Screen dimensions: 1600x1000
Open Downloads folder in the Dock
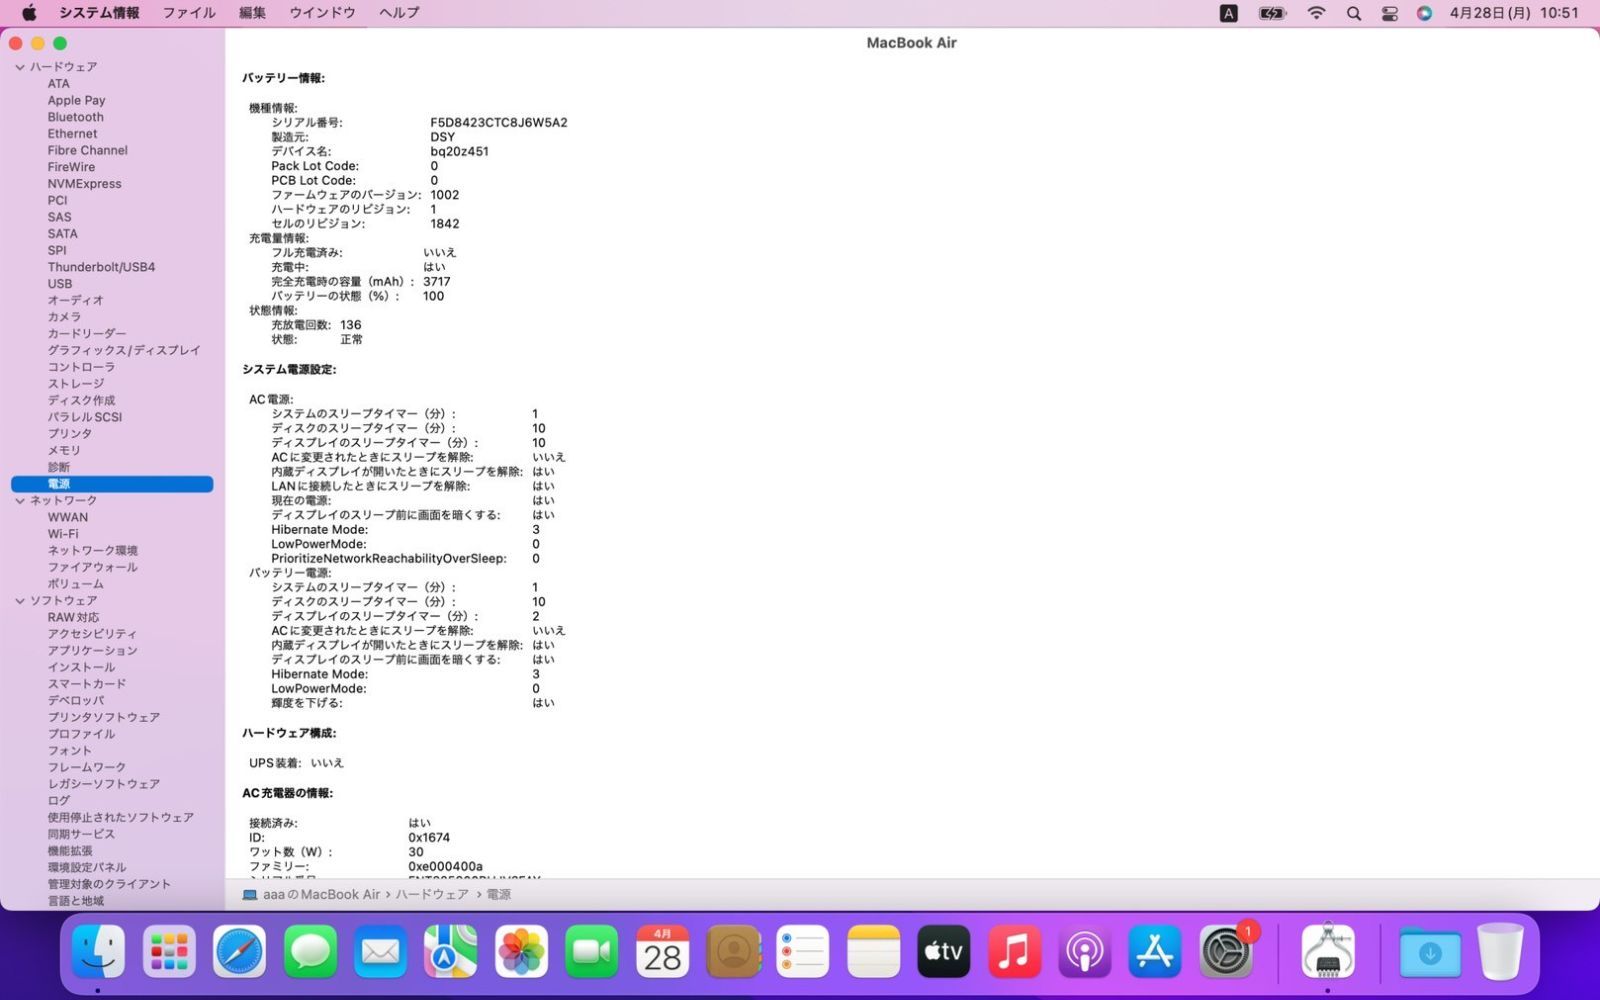tap(1430, 951)
